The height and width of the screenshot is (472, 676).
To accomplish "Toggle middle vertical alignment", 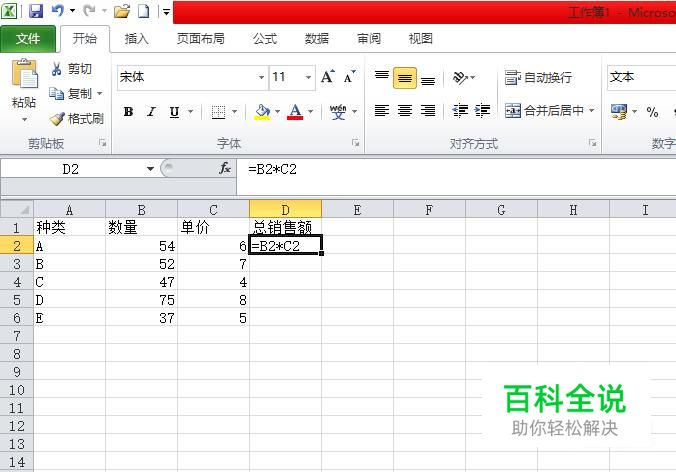I will coord(405,78).
